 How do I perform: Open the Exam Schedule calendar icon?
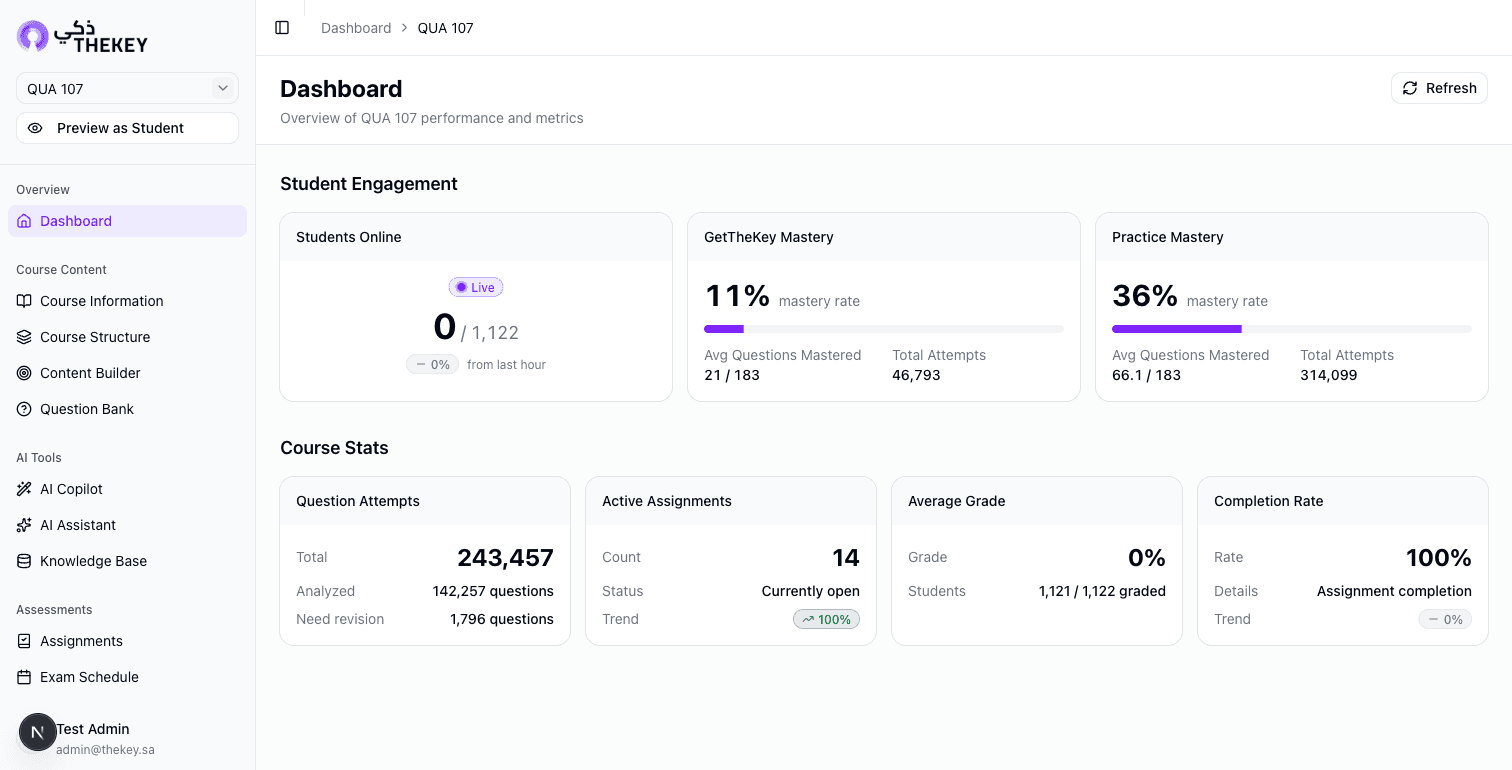coord(24,677)
